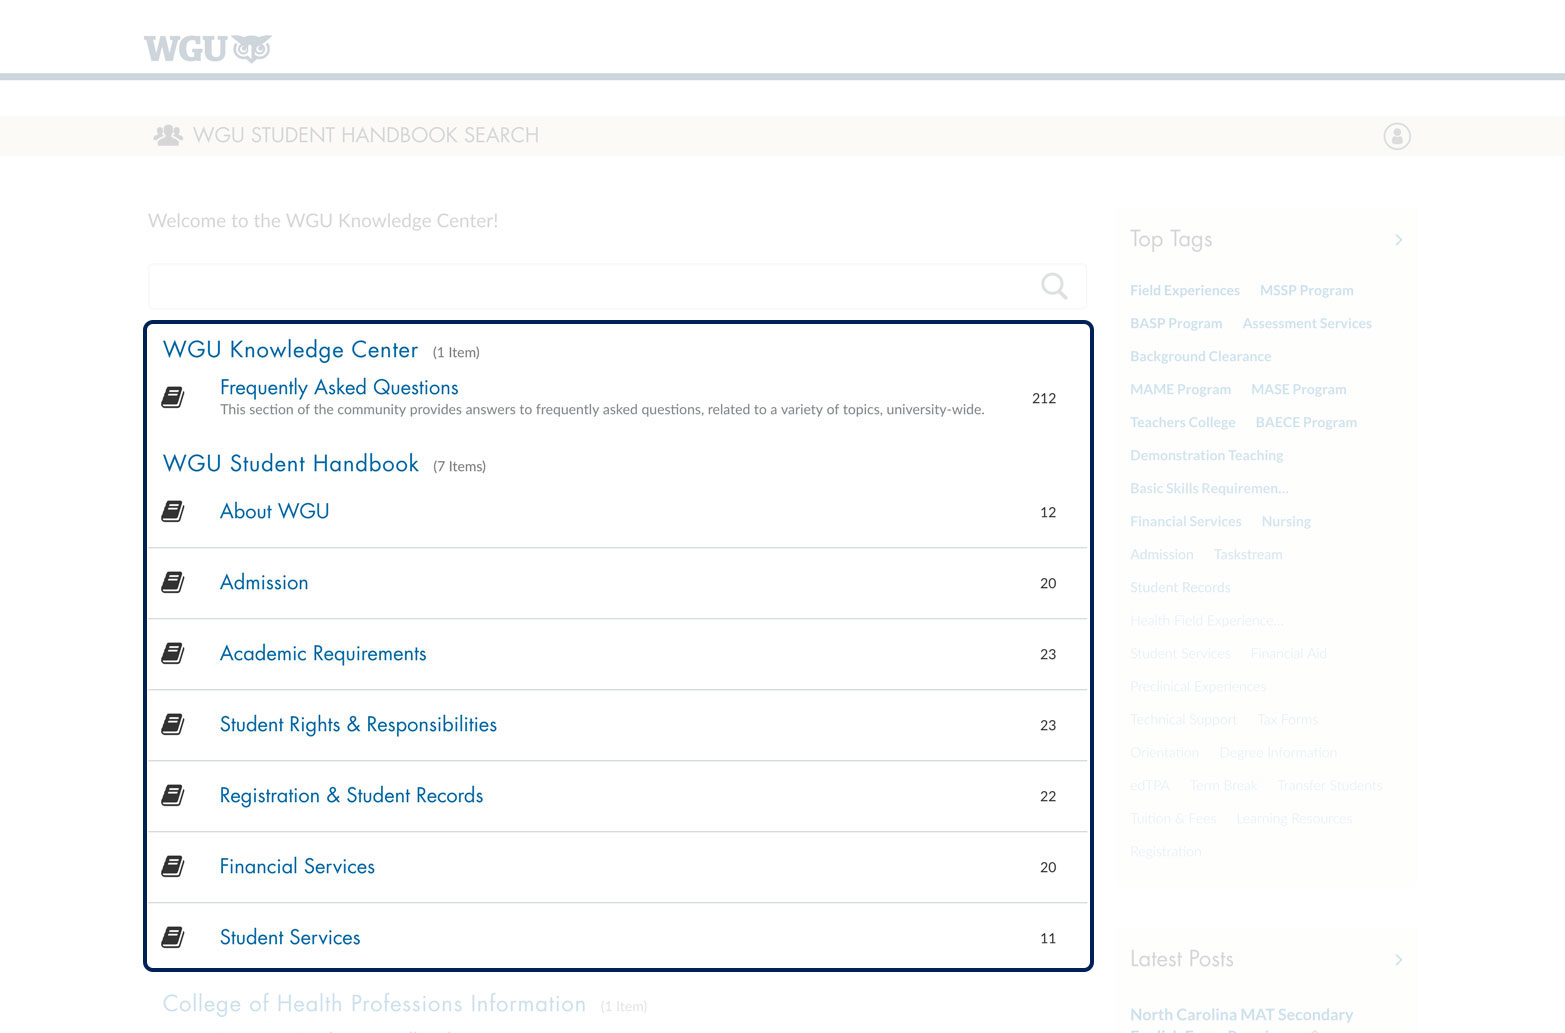1565x1033 pixels.
Task: Open the Academic Requirements section
Action: 323,653
